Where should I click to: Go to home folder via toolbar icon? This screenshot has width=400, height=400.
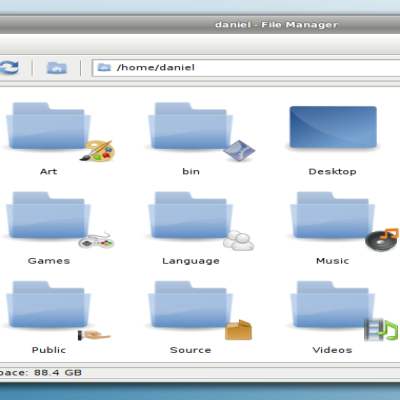[x=56, y=68]
